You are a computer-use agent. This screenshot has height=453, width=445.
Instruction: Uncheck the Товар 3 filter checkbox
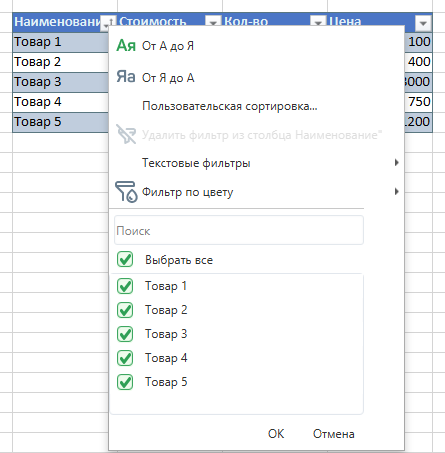[125, 334]
